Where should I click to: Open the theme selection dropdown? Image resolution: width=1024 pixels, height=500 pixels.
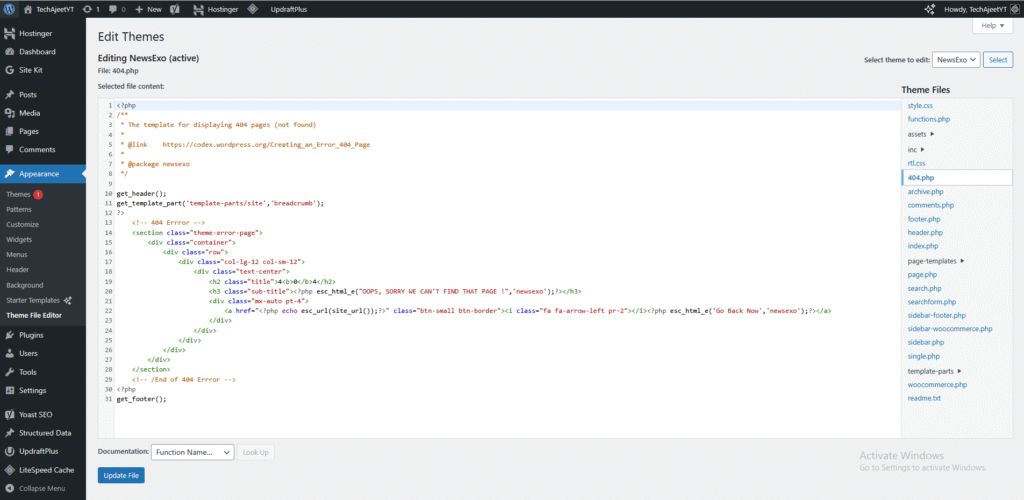tap(955, 60)
